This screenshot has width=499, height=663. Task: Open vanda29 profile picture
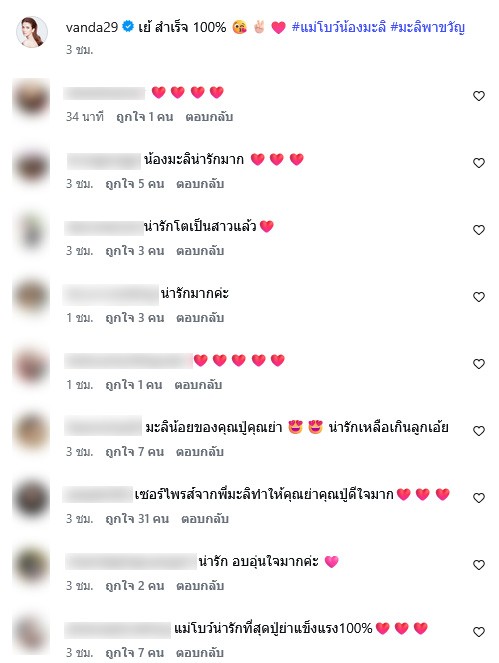(32, 32)
